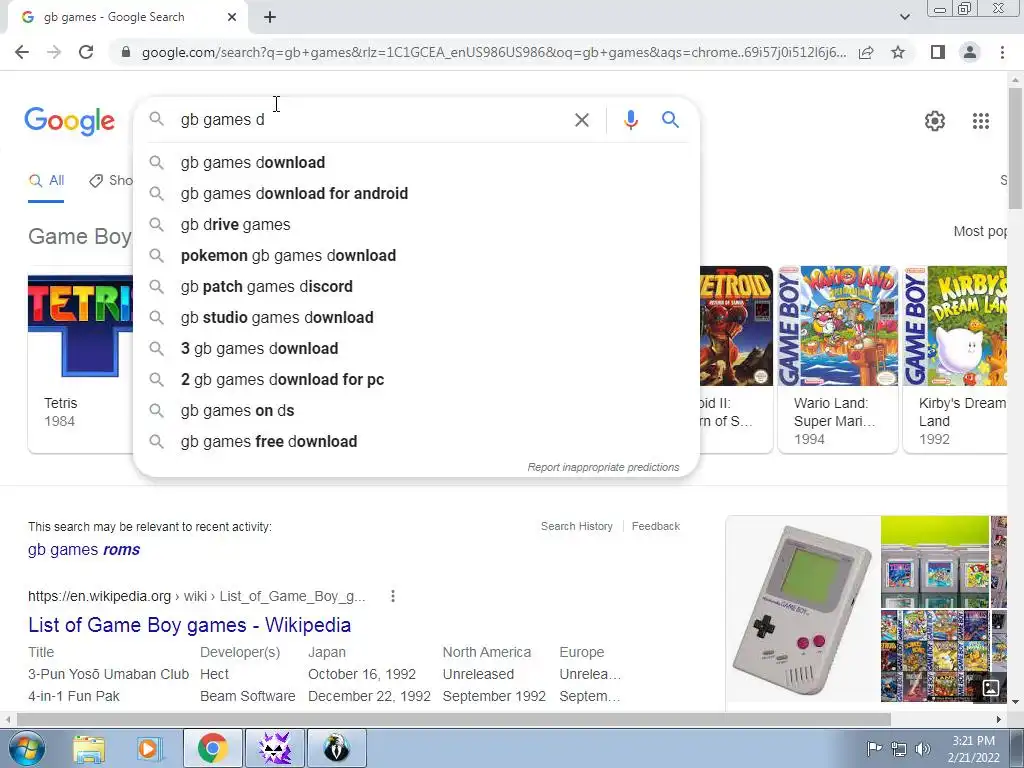Open the Google apps grid icon
This screenshot has height=768, width=1024.
(x=980, y=121)
